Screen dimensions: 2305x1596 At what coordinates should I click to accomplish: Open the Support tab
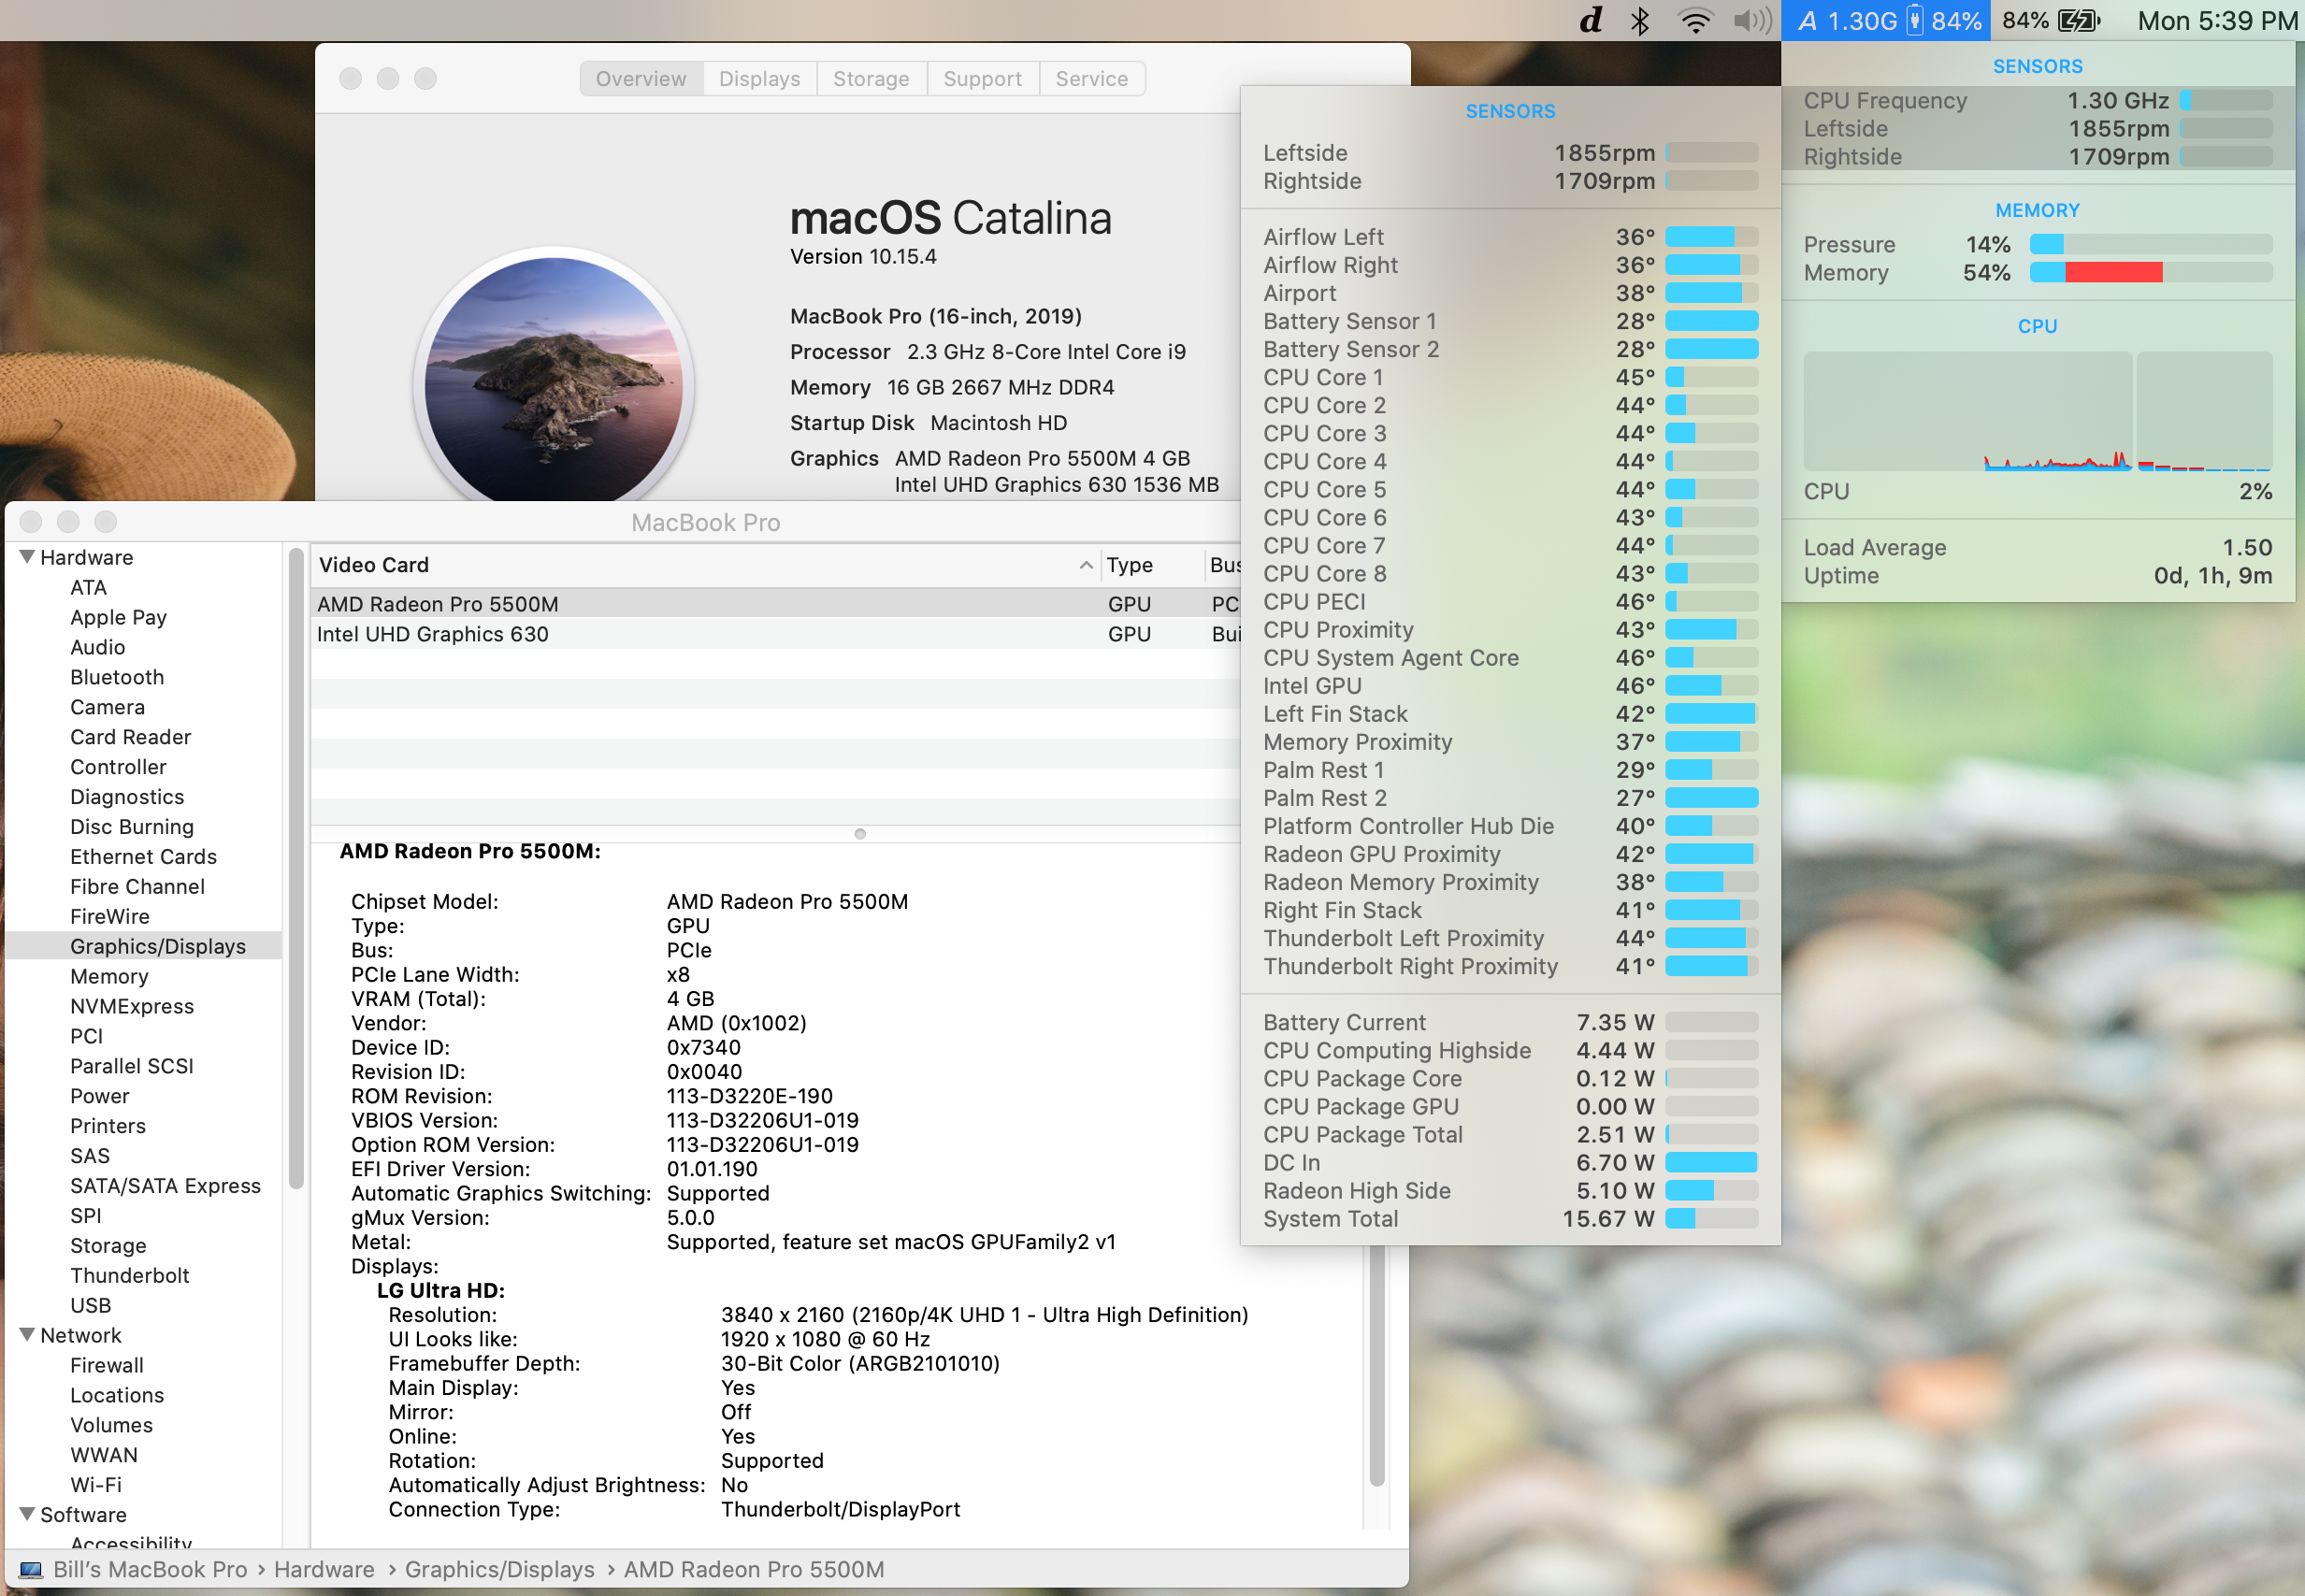point(982,79)
